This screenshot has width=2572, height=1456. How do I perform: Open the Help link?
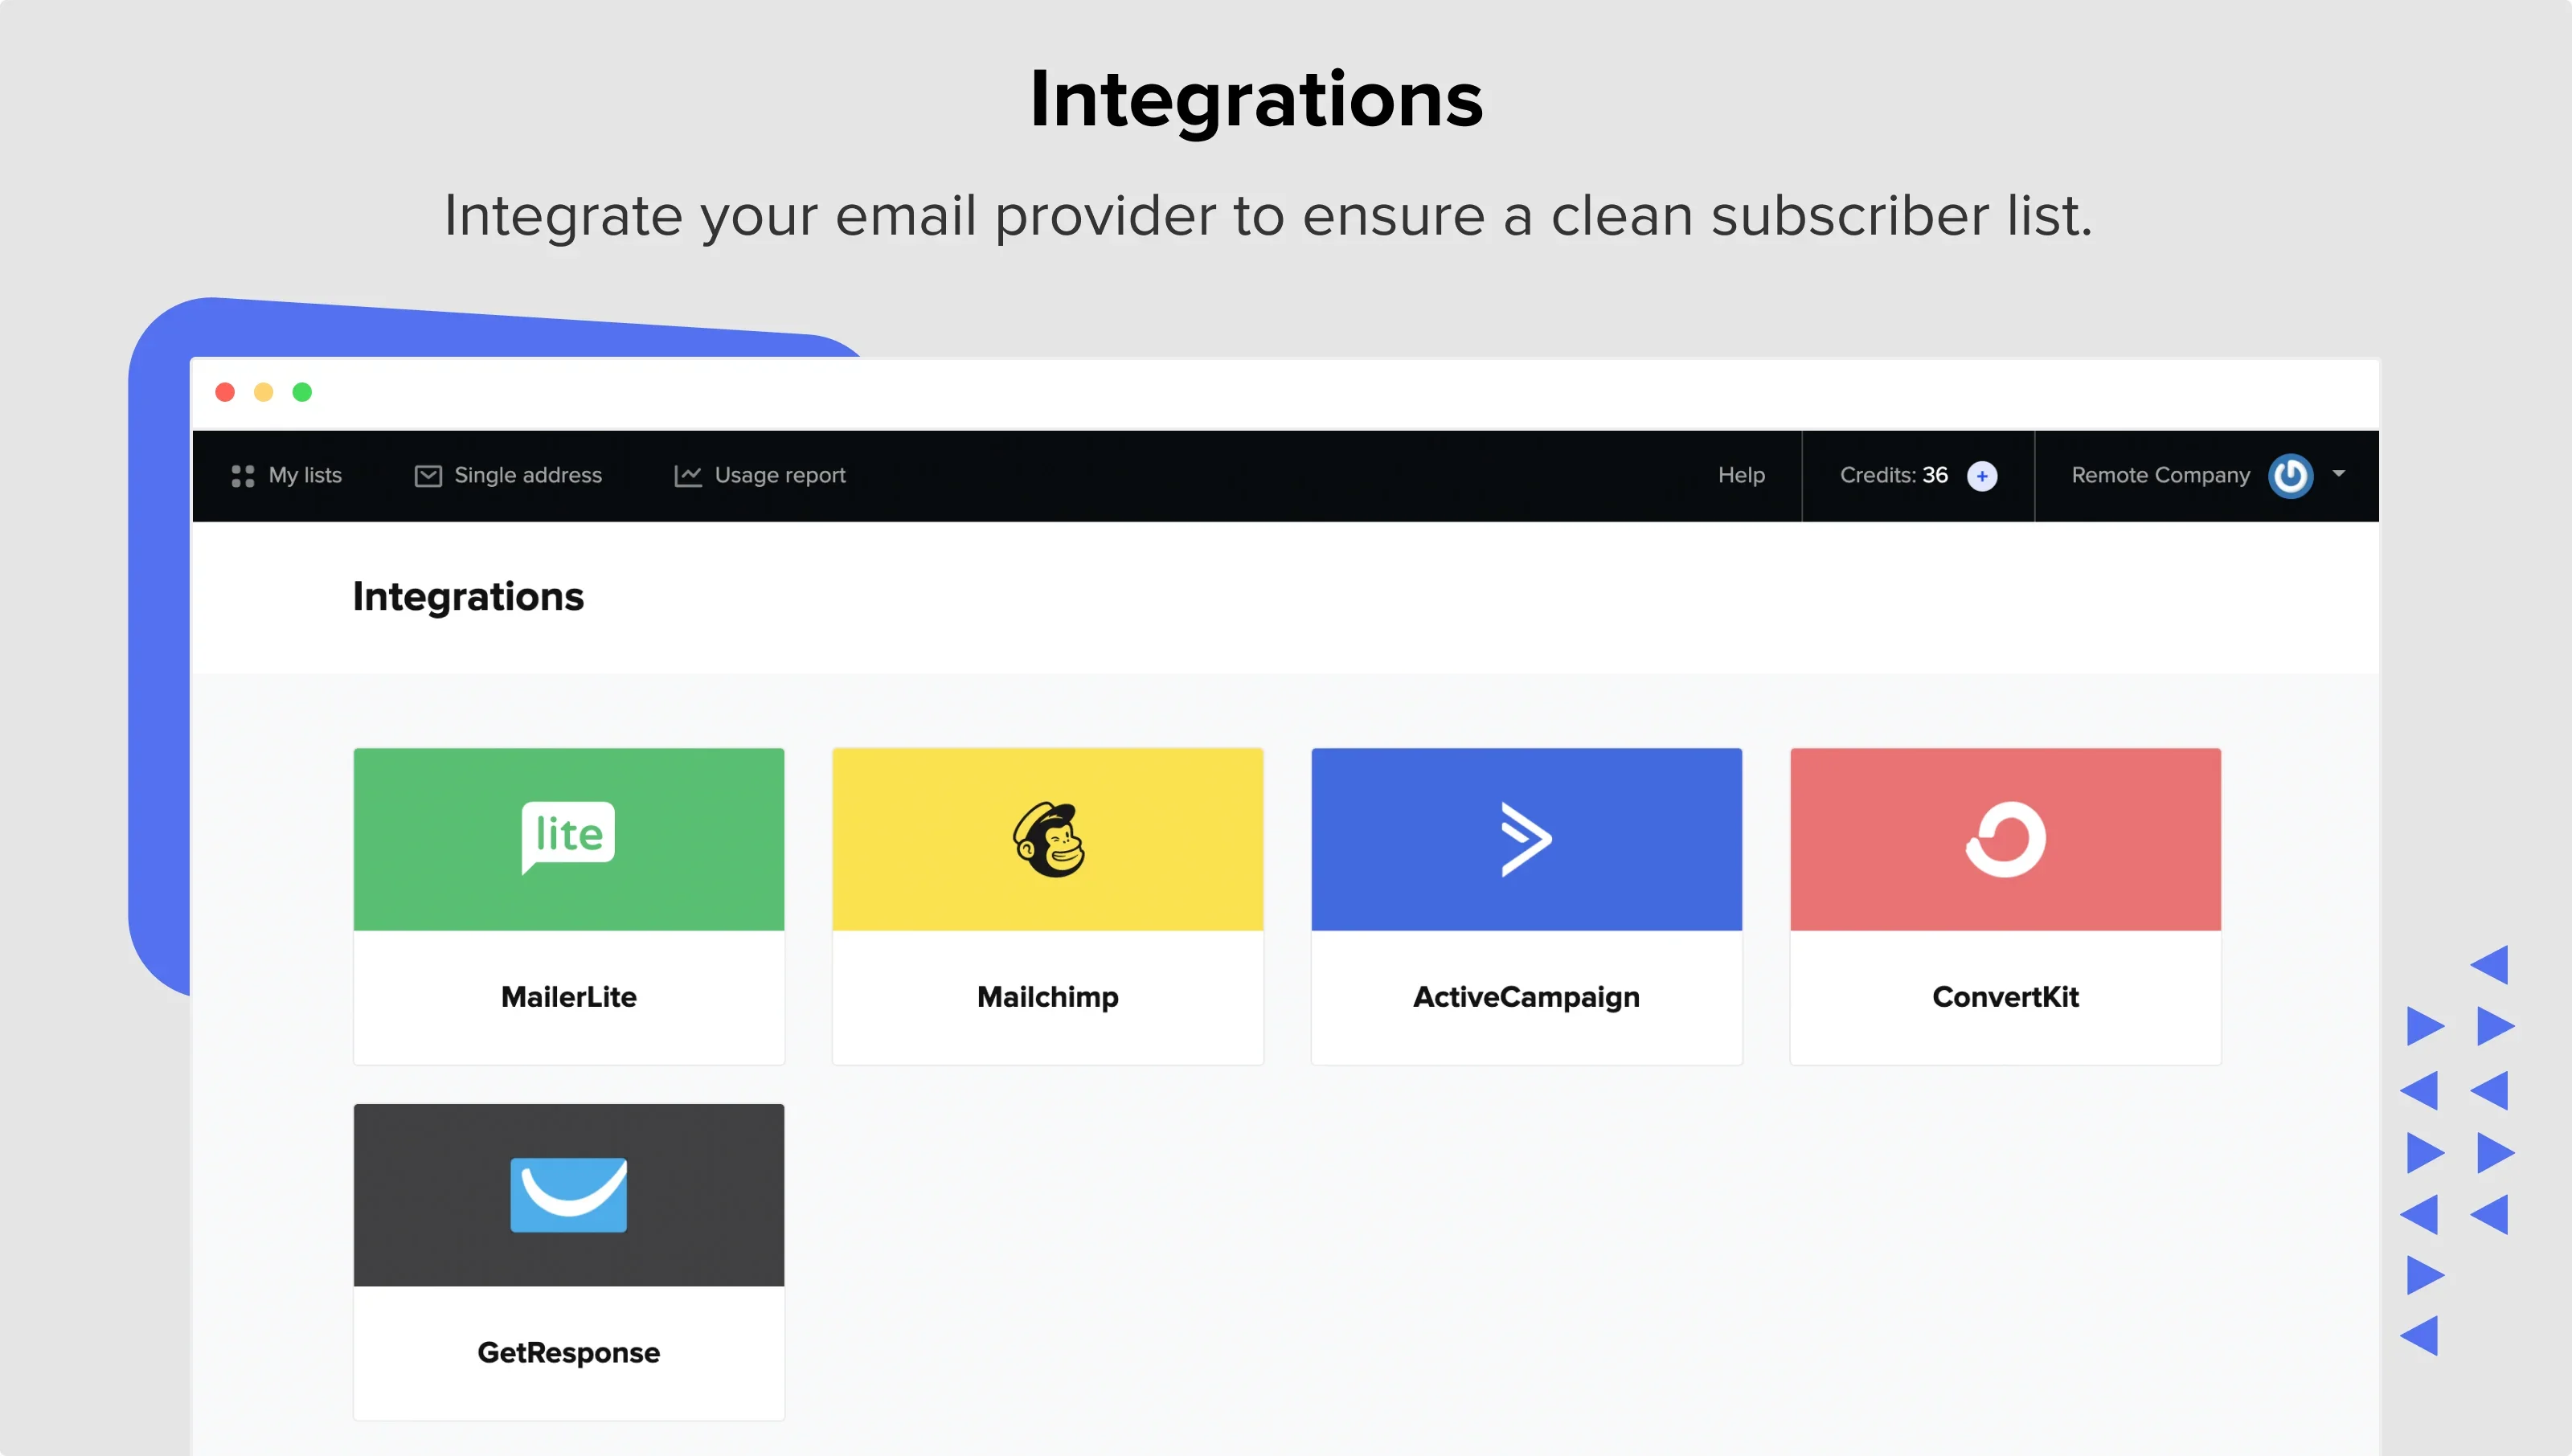[1741, 475]
